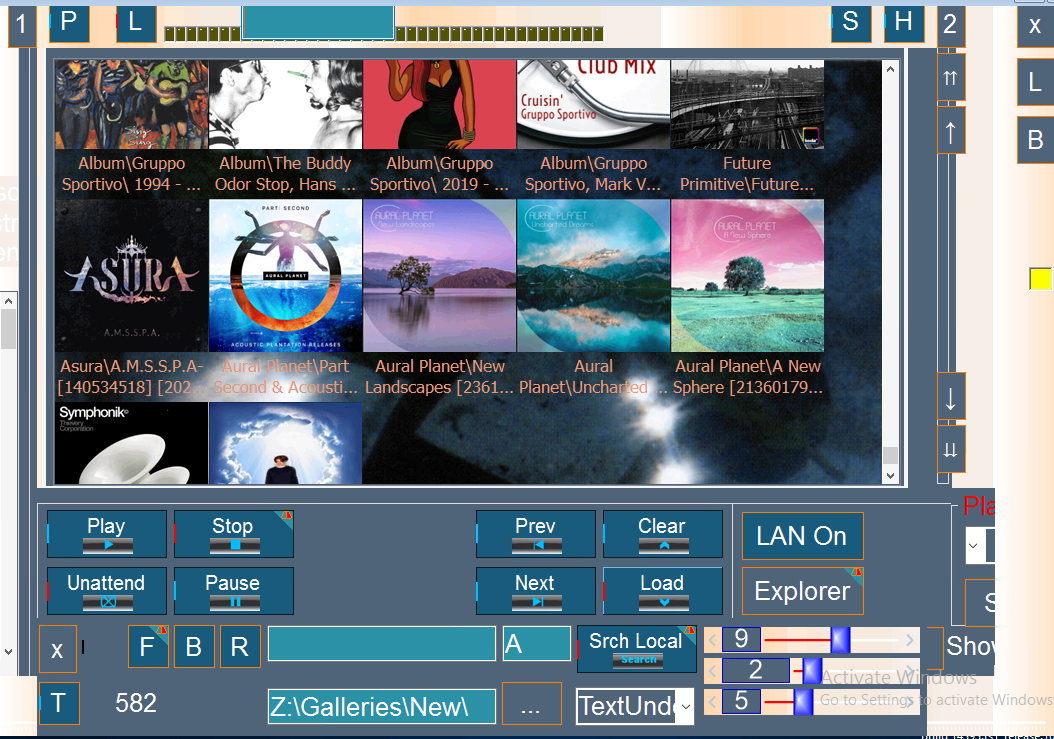This screenshot has width=1054, height=739.
Task: Click the F button in the bottom row
Action: click(148, 647)
